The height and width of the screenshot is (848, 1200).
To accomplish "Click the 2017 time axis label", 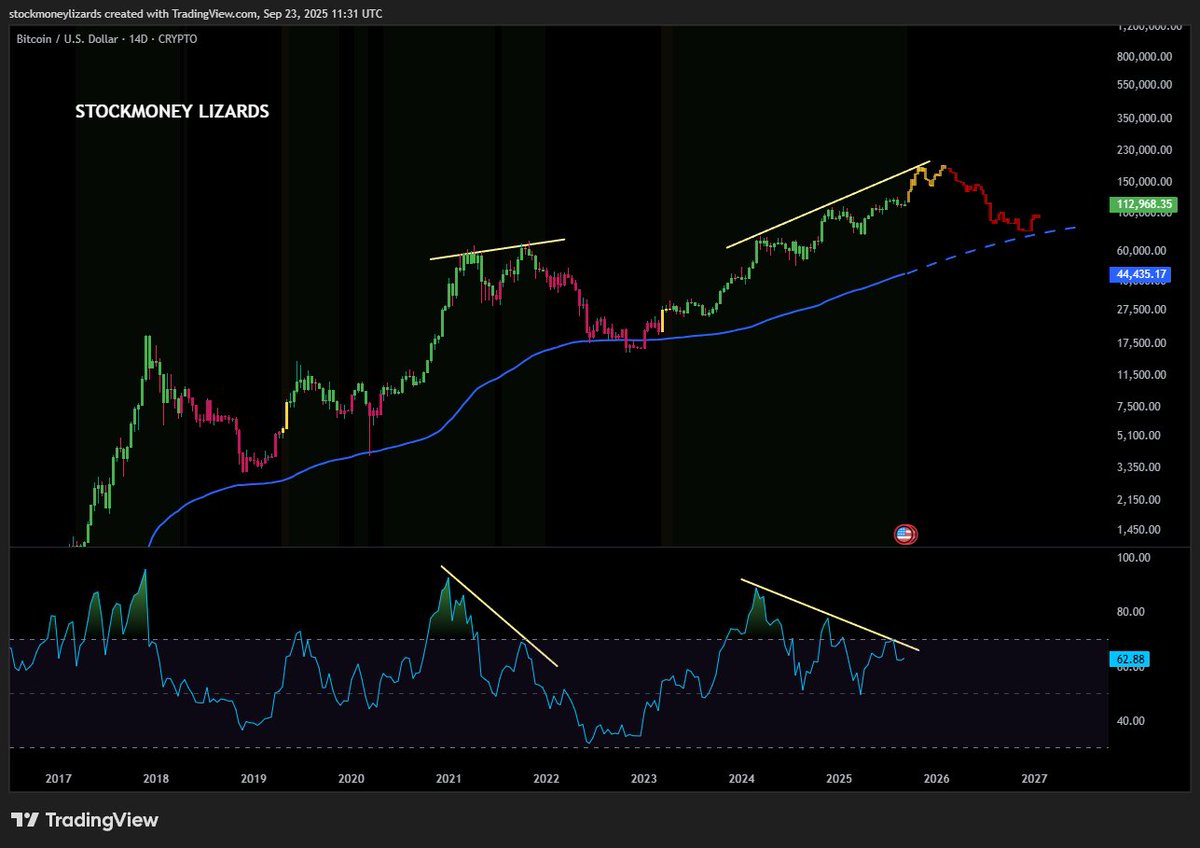I will point(59,778).
